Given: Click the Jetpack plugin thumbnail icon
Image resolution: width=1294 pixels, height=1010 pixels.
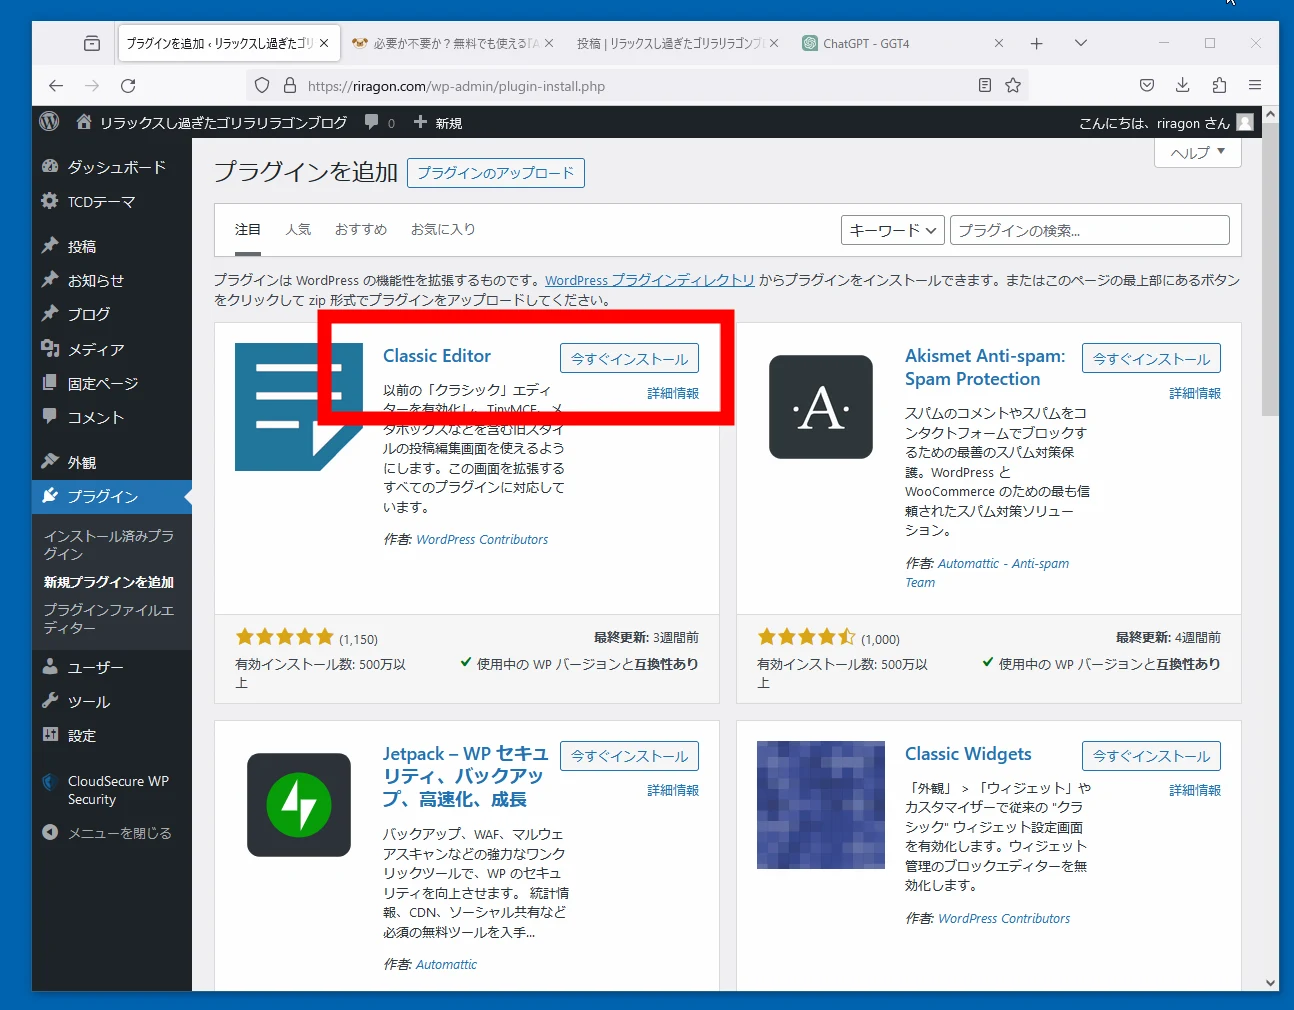Looking at the screenshot, I should 298,805.
